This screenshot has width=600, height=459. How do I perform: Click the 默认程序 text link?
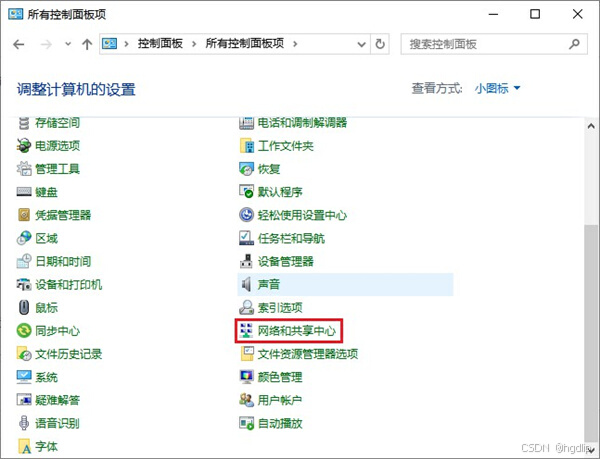[x=280, y=192]
